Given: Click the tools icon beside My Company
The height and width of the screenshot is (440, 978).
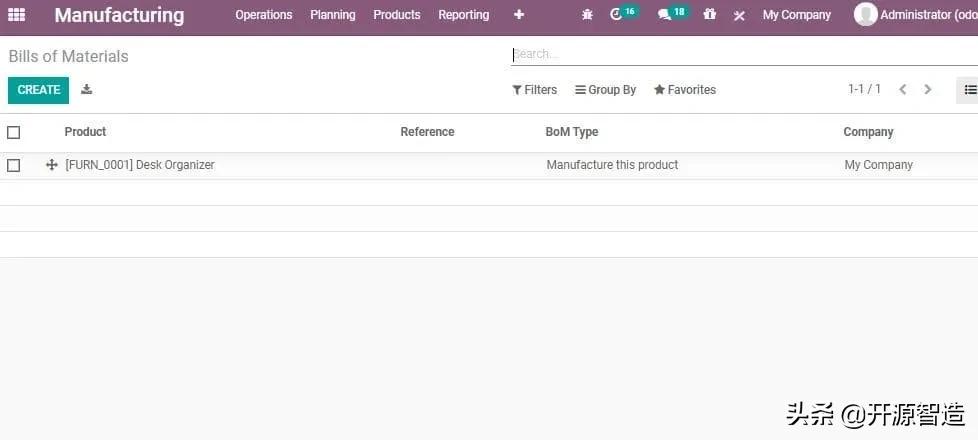Looking at the screenshot, I should click(x=739, y=16).
